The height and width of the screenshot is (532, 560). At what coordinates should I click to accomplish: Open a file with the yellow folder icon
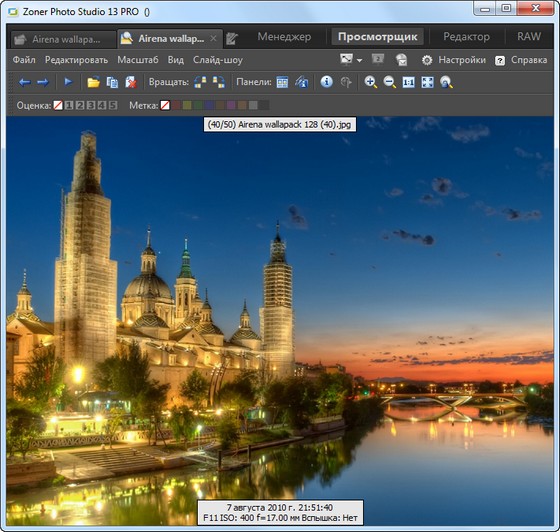(x=93, y=82)
